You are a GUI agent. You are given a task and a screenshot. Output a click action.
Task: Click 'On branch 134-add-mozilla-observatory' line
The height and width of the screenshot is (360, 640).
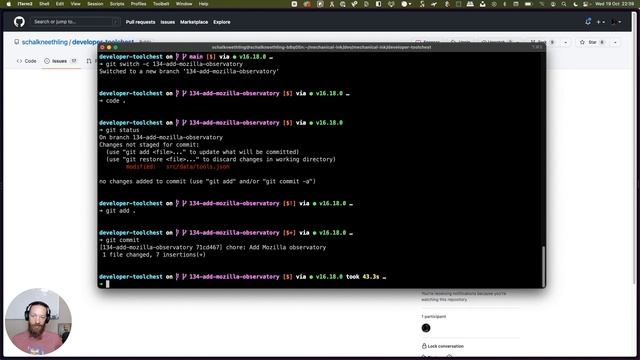coord(161,138)
